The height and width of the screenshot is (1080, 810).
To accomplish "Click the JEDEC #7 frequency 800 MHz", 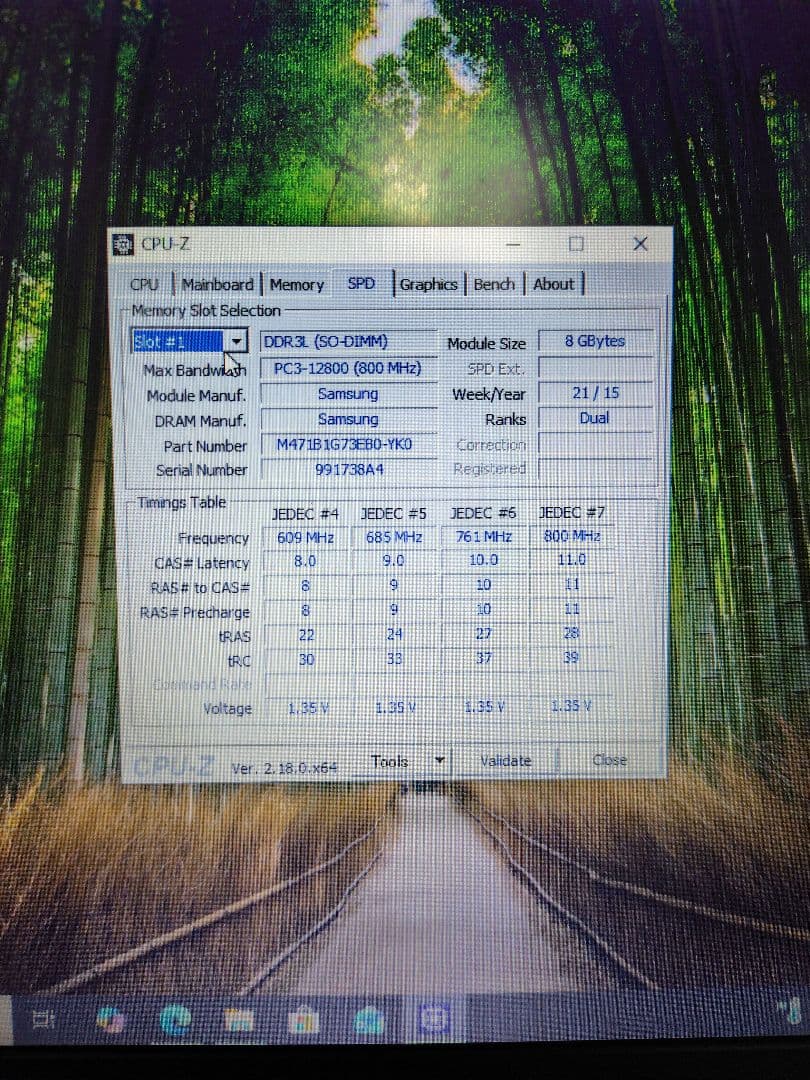I will pos(572,535).
